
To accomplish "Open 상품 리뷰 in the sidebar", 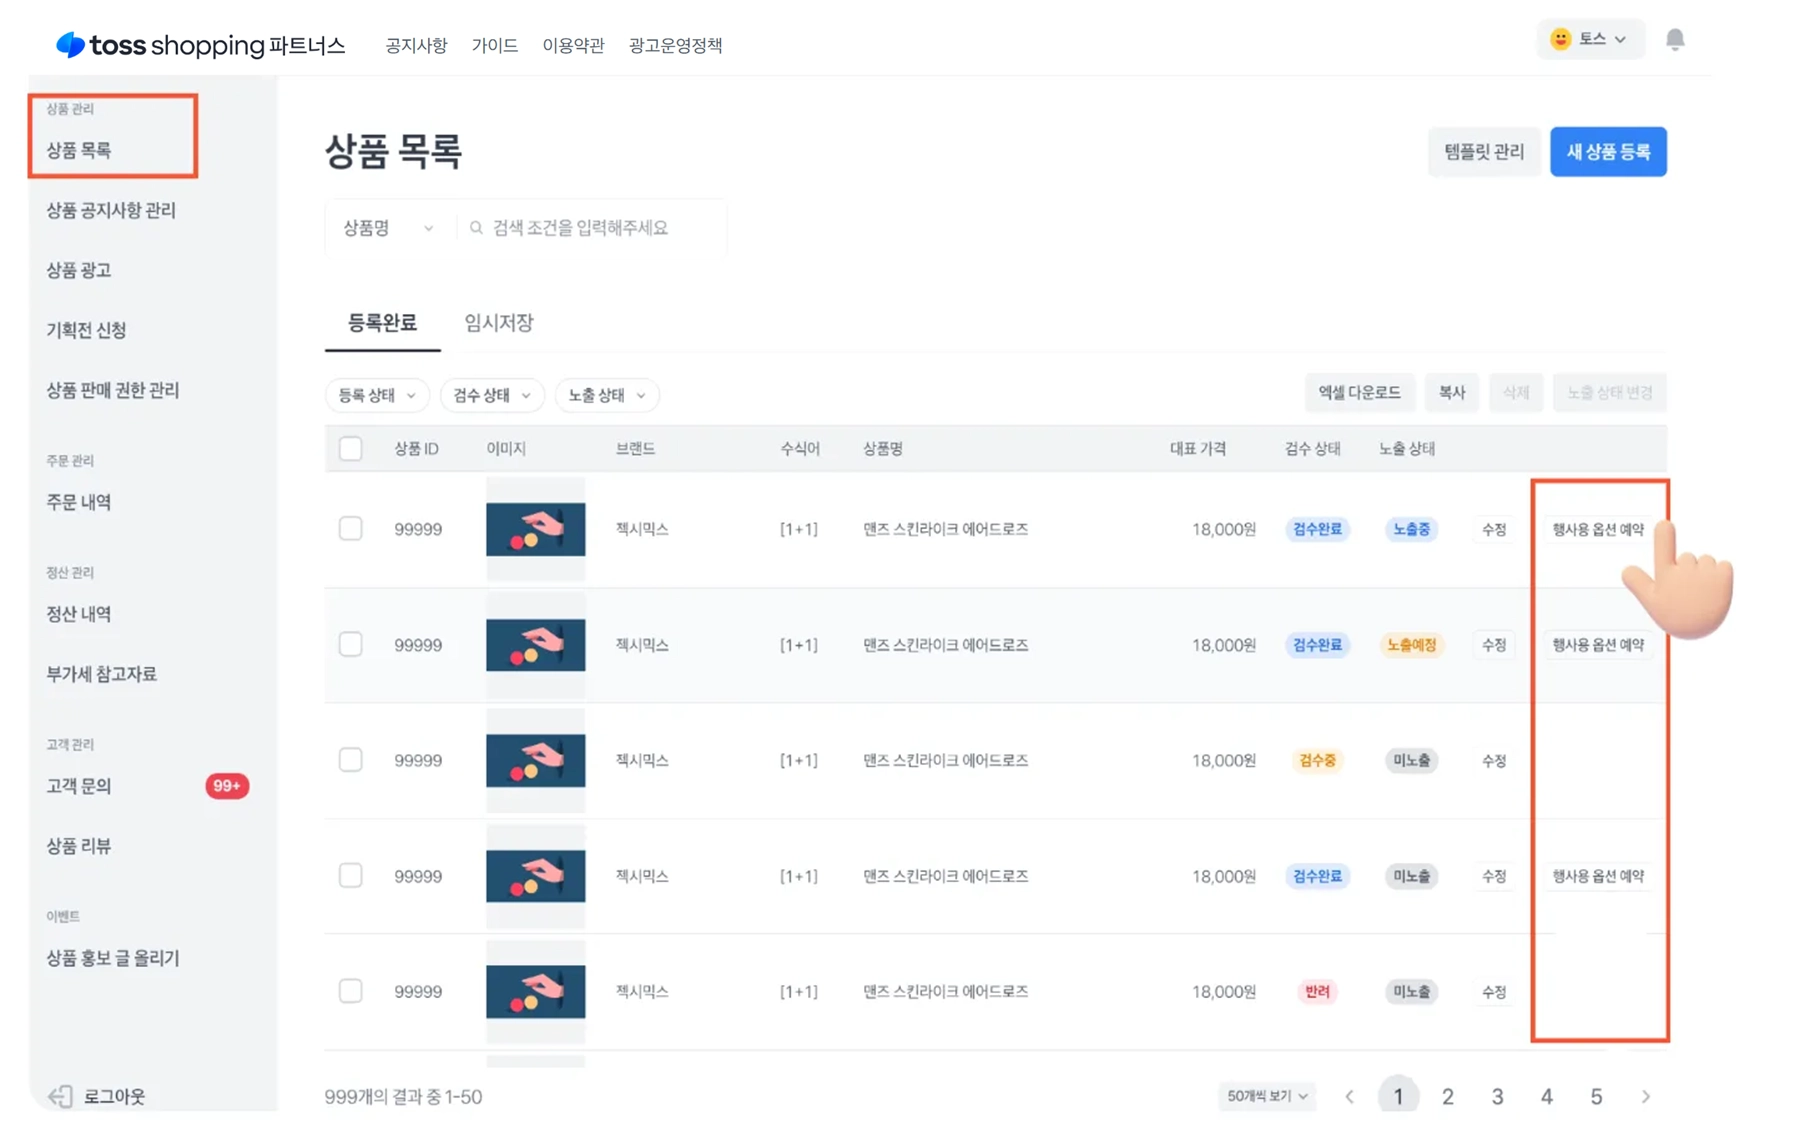I will click(78, 846).
